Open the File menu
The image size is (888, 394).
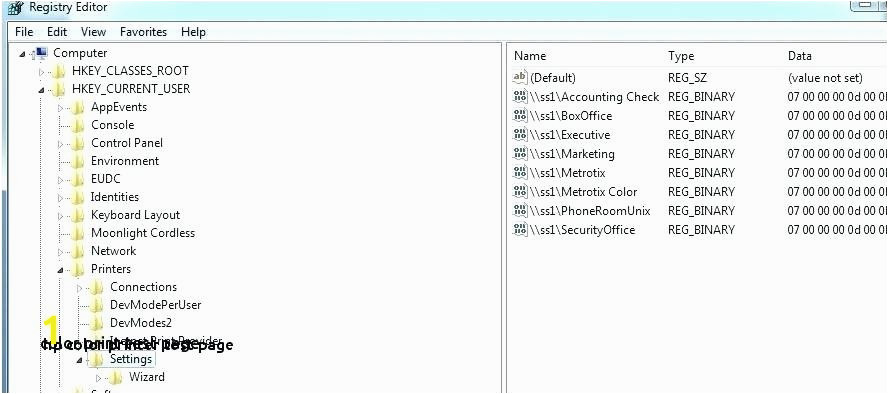click(x=24, y=32)
